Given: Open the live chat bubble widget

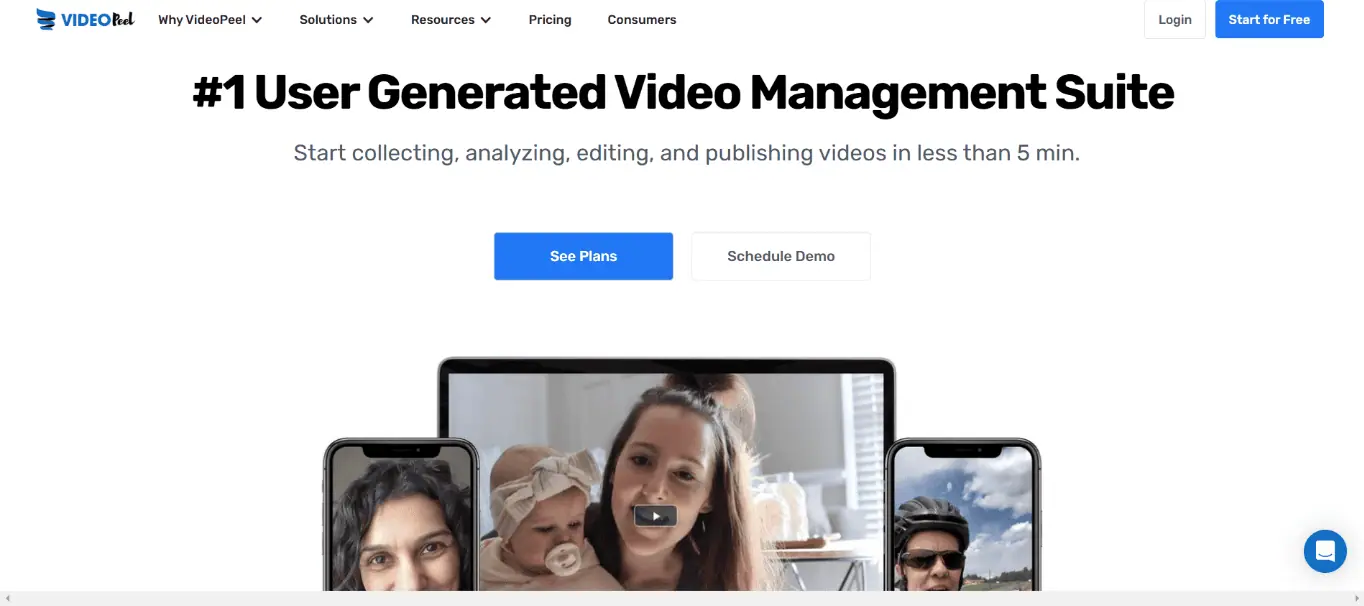Looking at the screenshot, I should (1325, 551).
